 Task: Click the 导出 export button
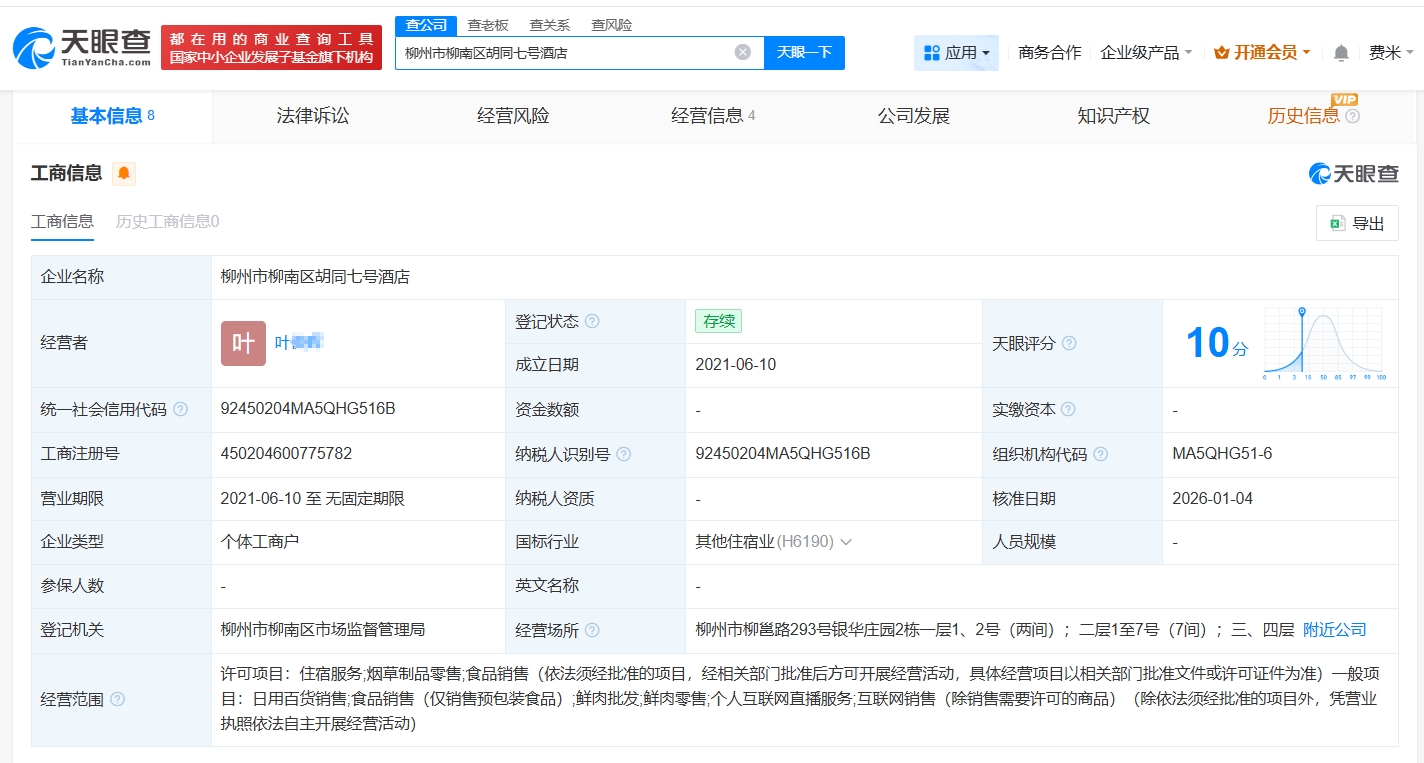tap(1357, 224)
